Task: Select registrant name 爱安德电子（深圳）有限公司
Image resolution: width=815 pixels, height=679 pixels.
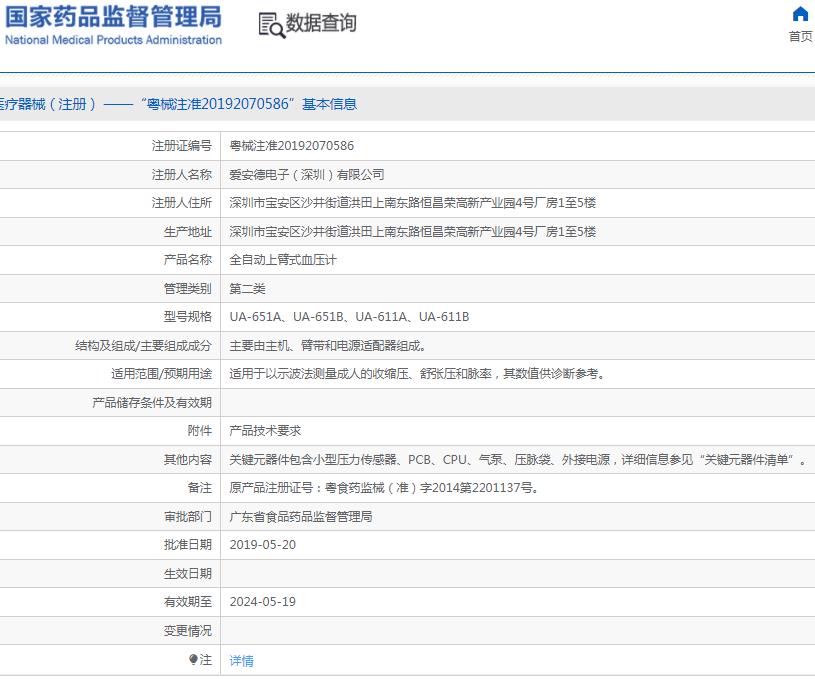Action: pyautogui.click(x=307, y=175)
